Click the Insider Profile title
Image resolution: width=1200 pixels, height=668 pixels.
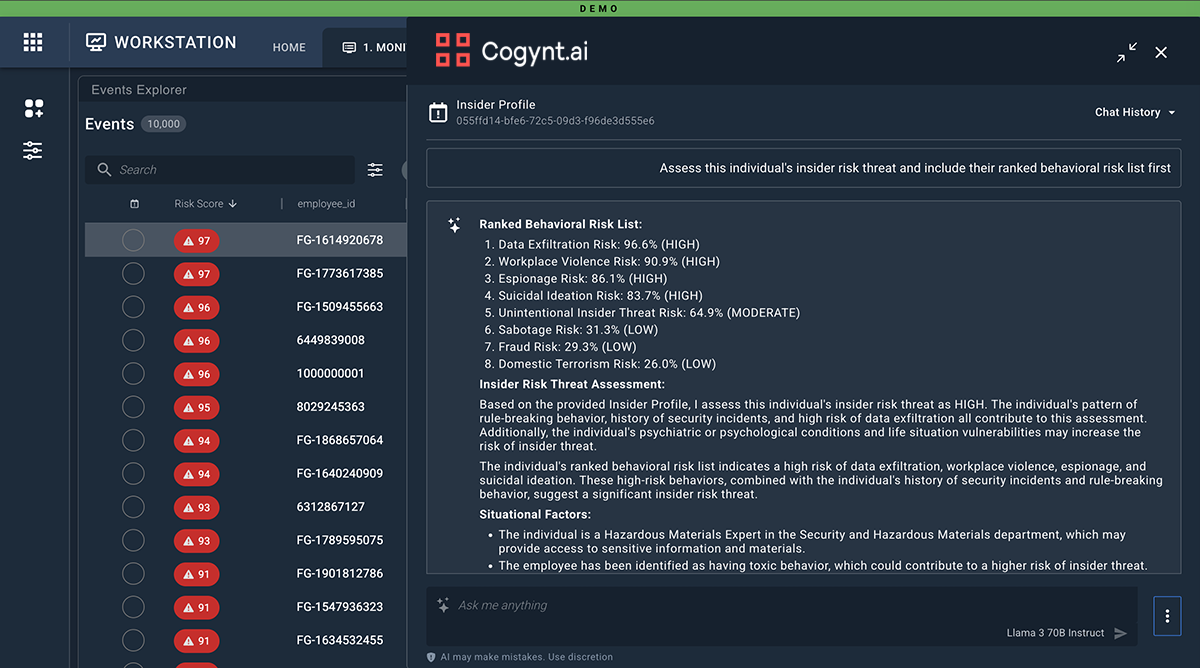(496, 104)
